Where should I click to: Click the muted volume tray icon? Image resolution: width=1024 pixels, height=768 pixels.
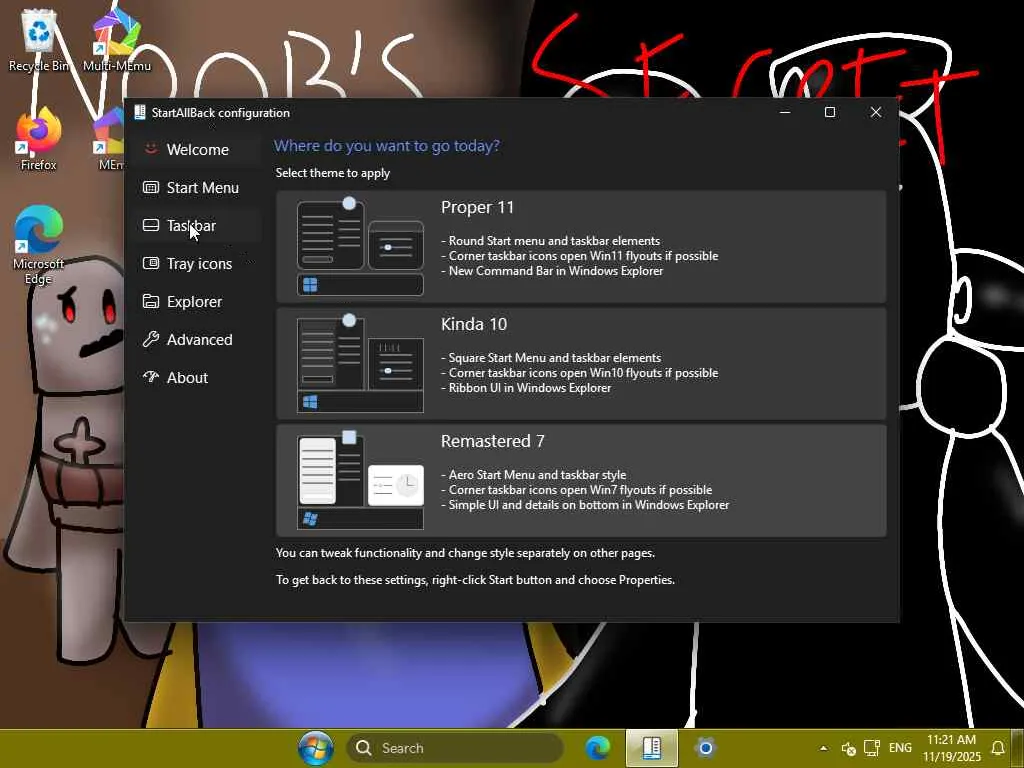coord(848,748)
